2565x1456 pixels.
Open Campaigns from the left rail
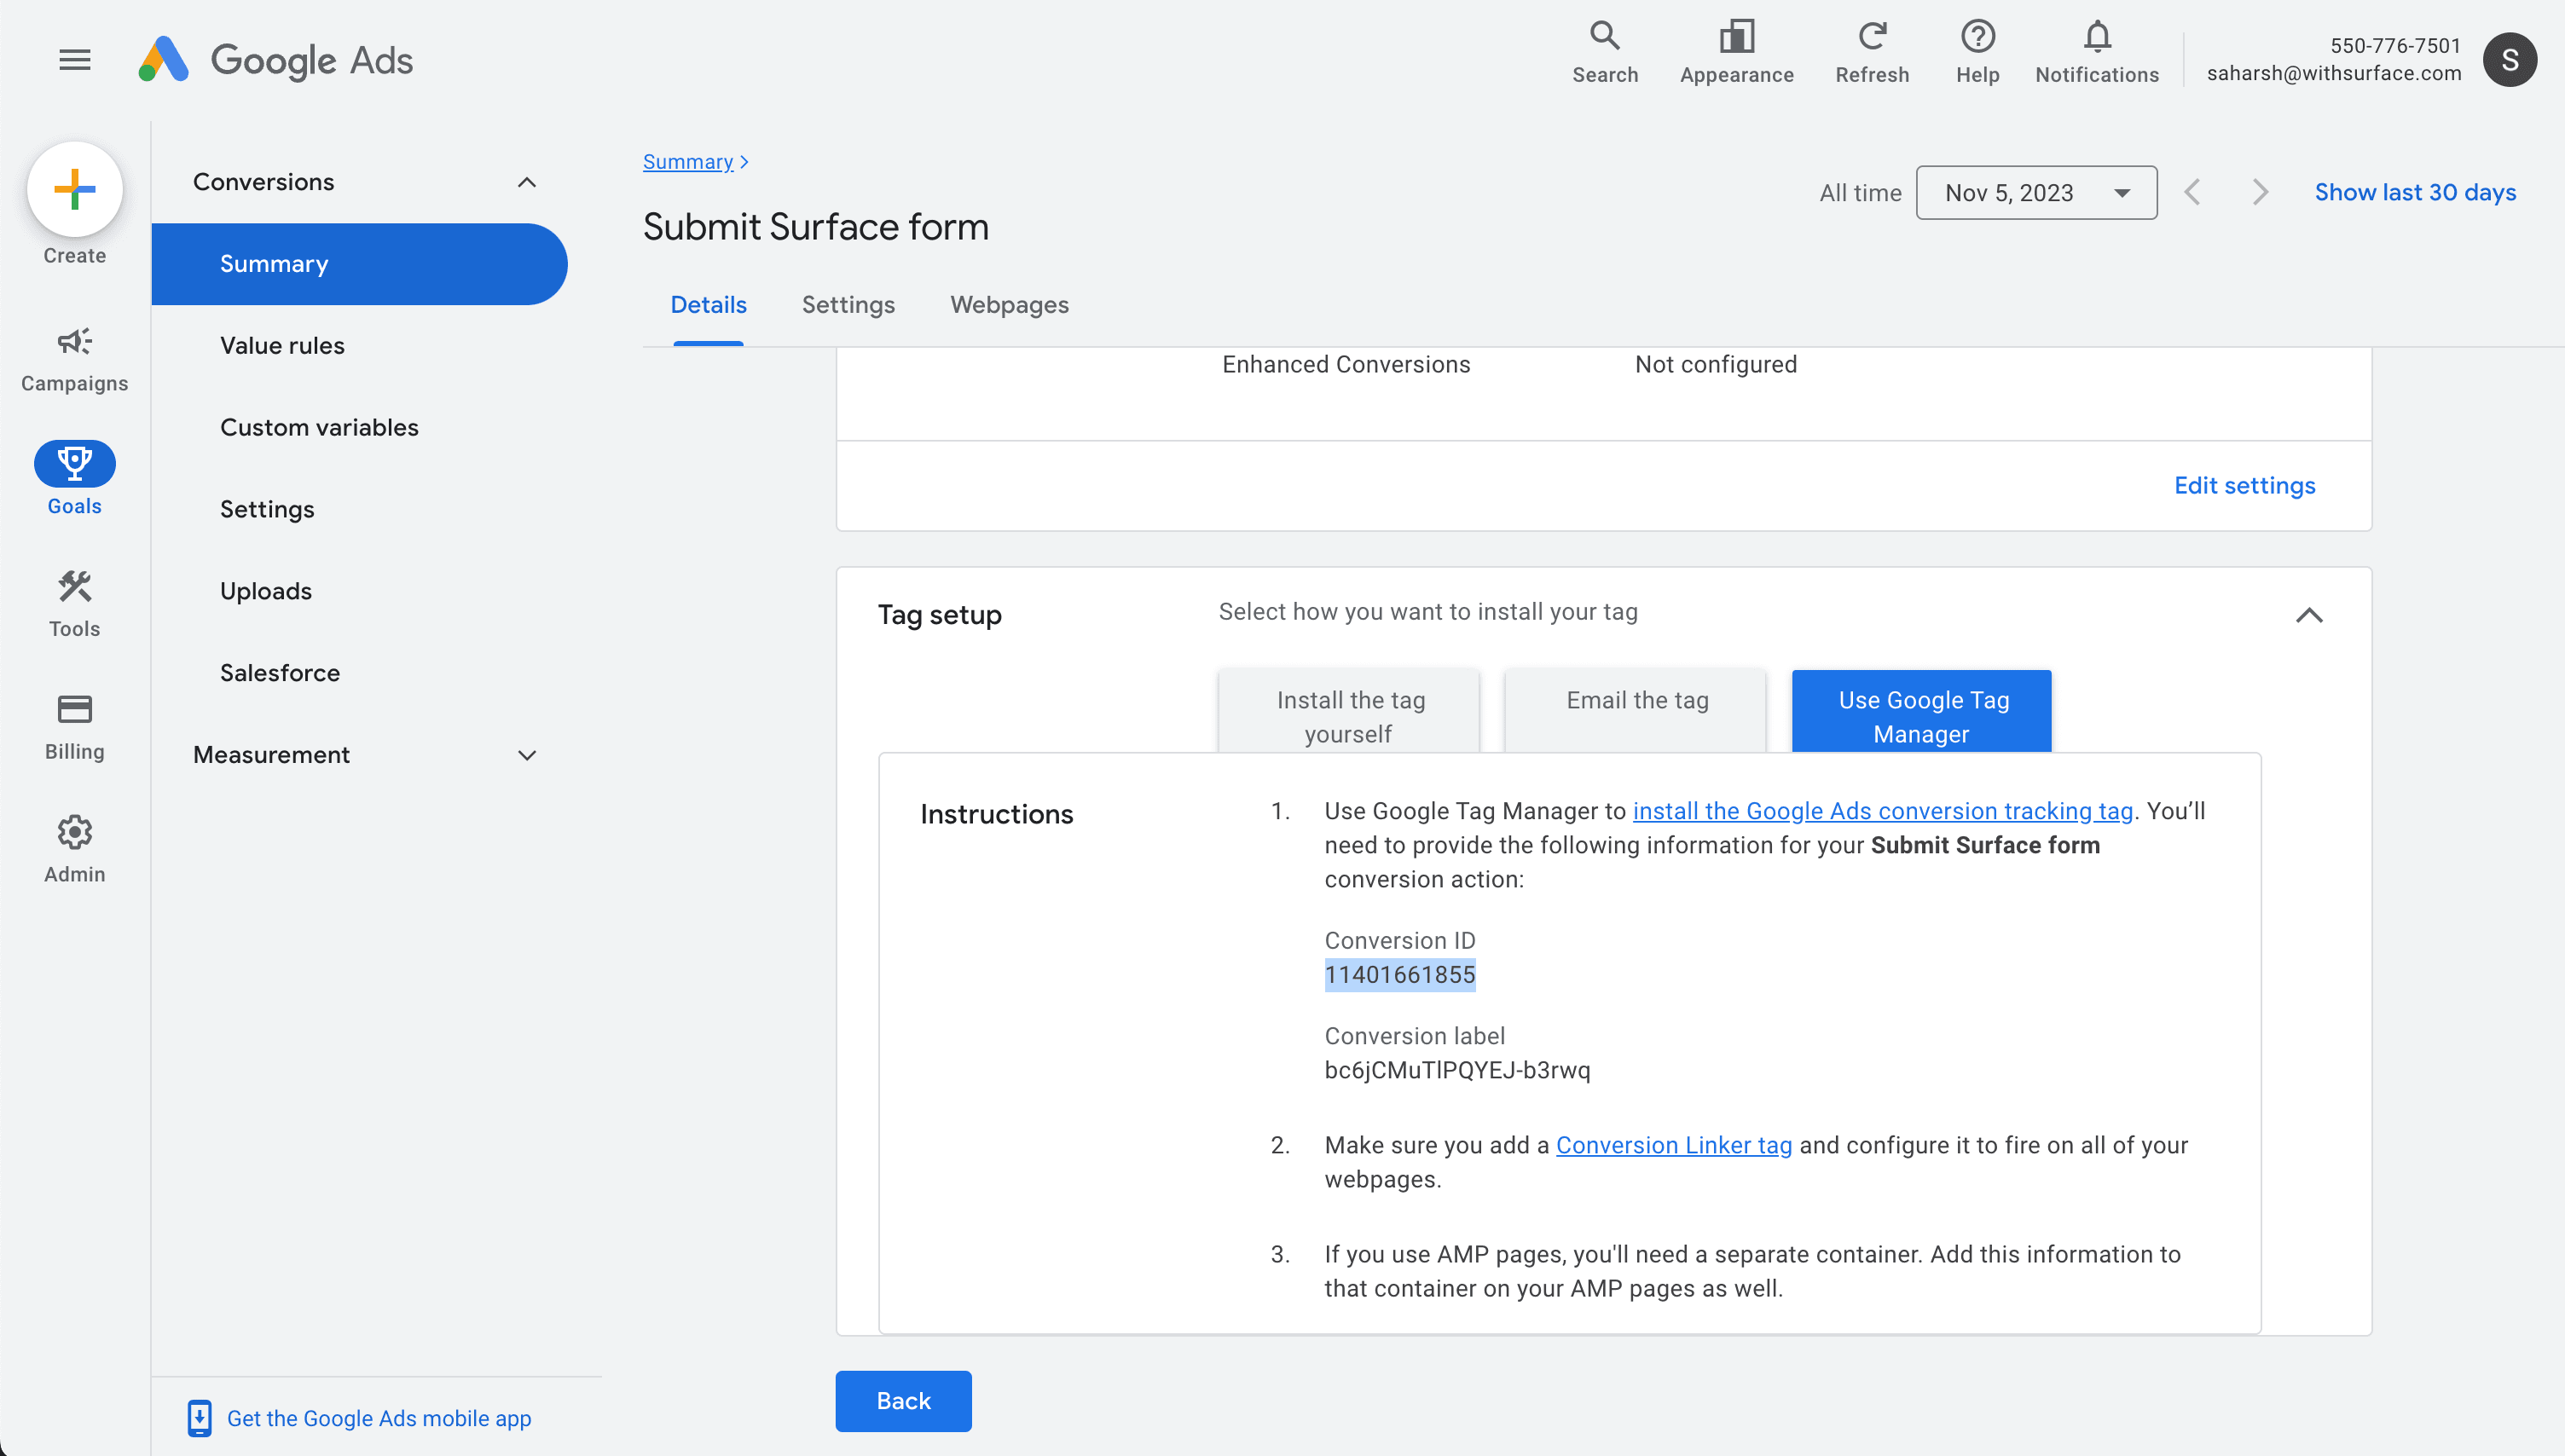click(75, 360)
